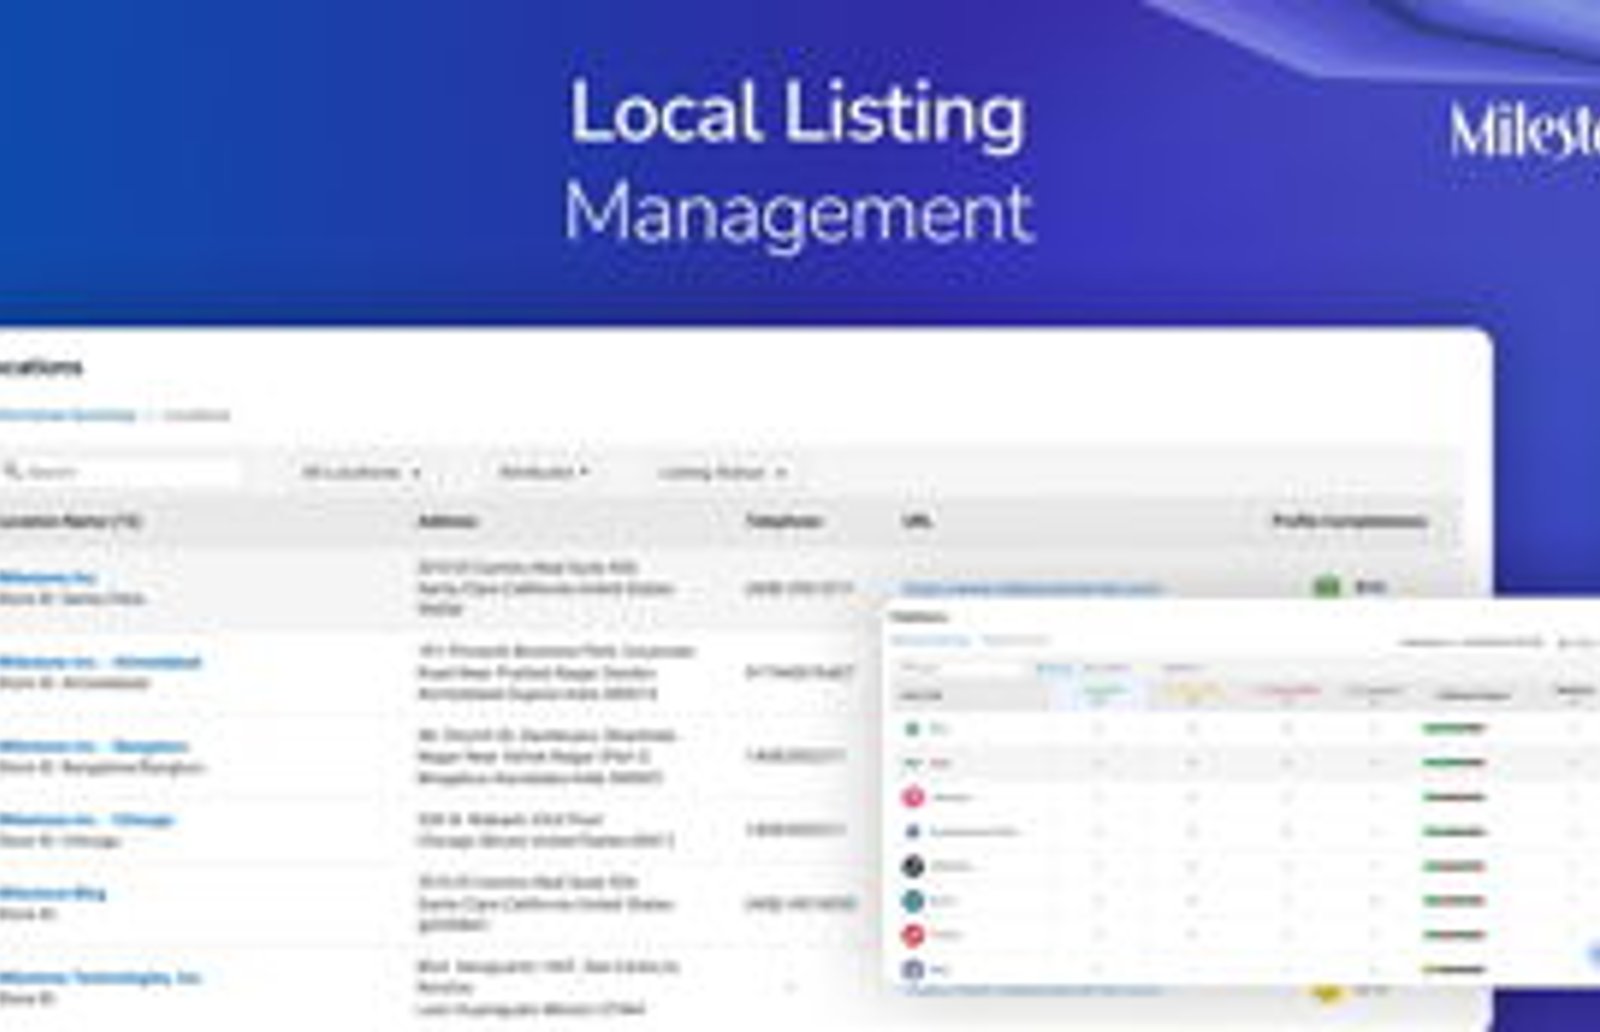Click the Address column header
The image size is (1600, 1032).
[447, 521]
